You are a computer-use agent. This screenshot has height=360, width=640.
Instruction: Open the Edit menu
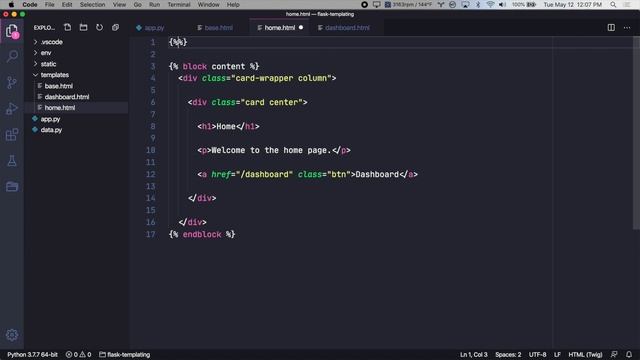(x=67, y=5)
